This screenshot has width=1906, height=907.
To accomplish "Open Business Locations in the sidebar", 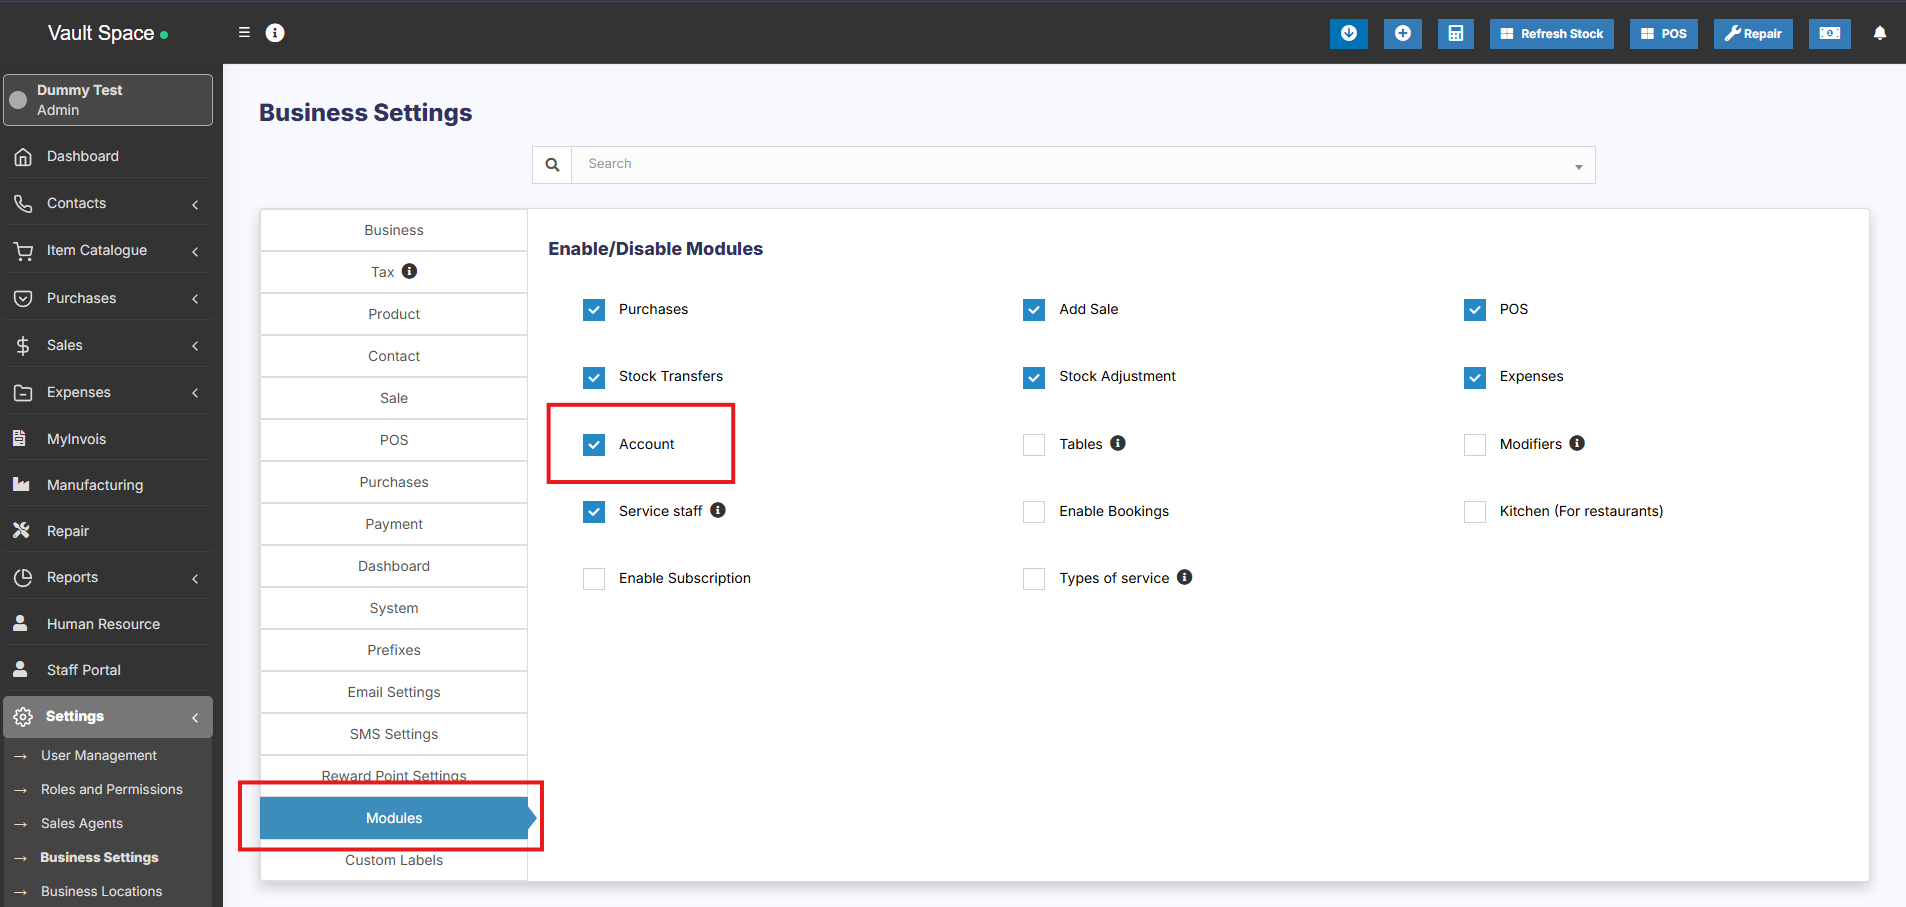I will [x=101, y=891].
